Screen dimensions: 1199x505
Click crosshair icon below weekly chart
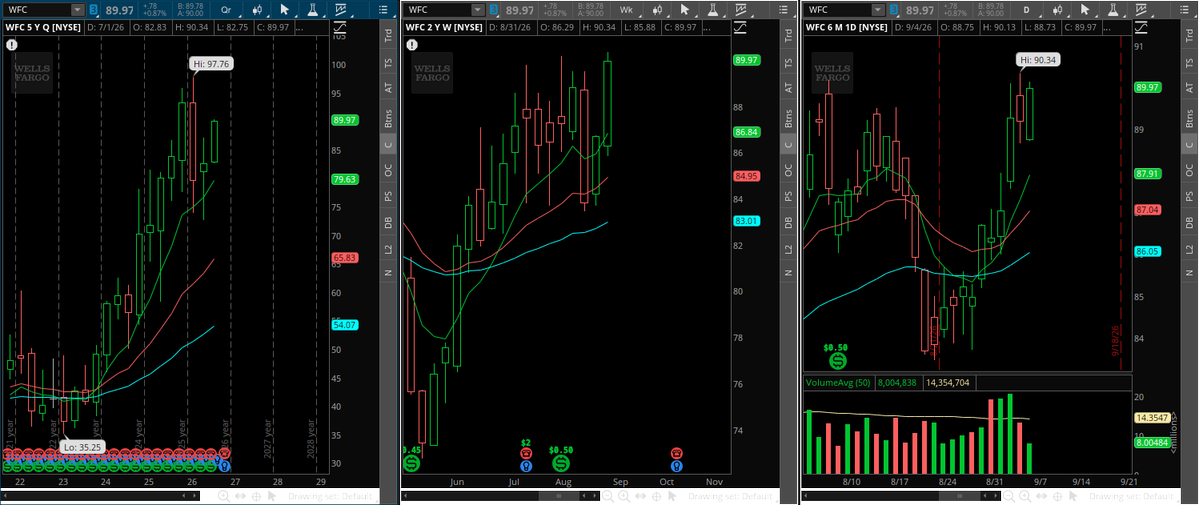654,496
